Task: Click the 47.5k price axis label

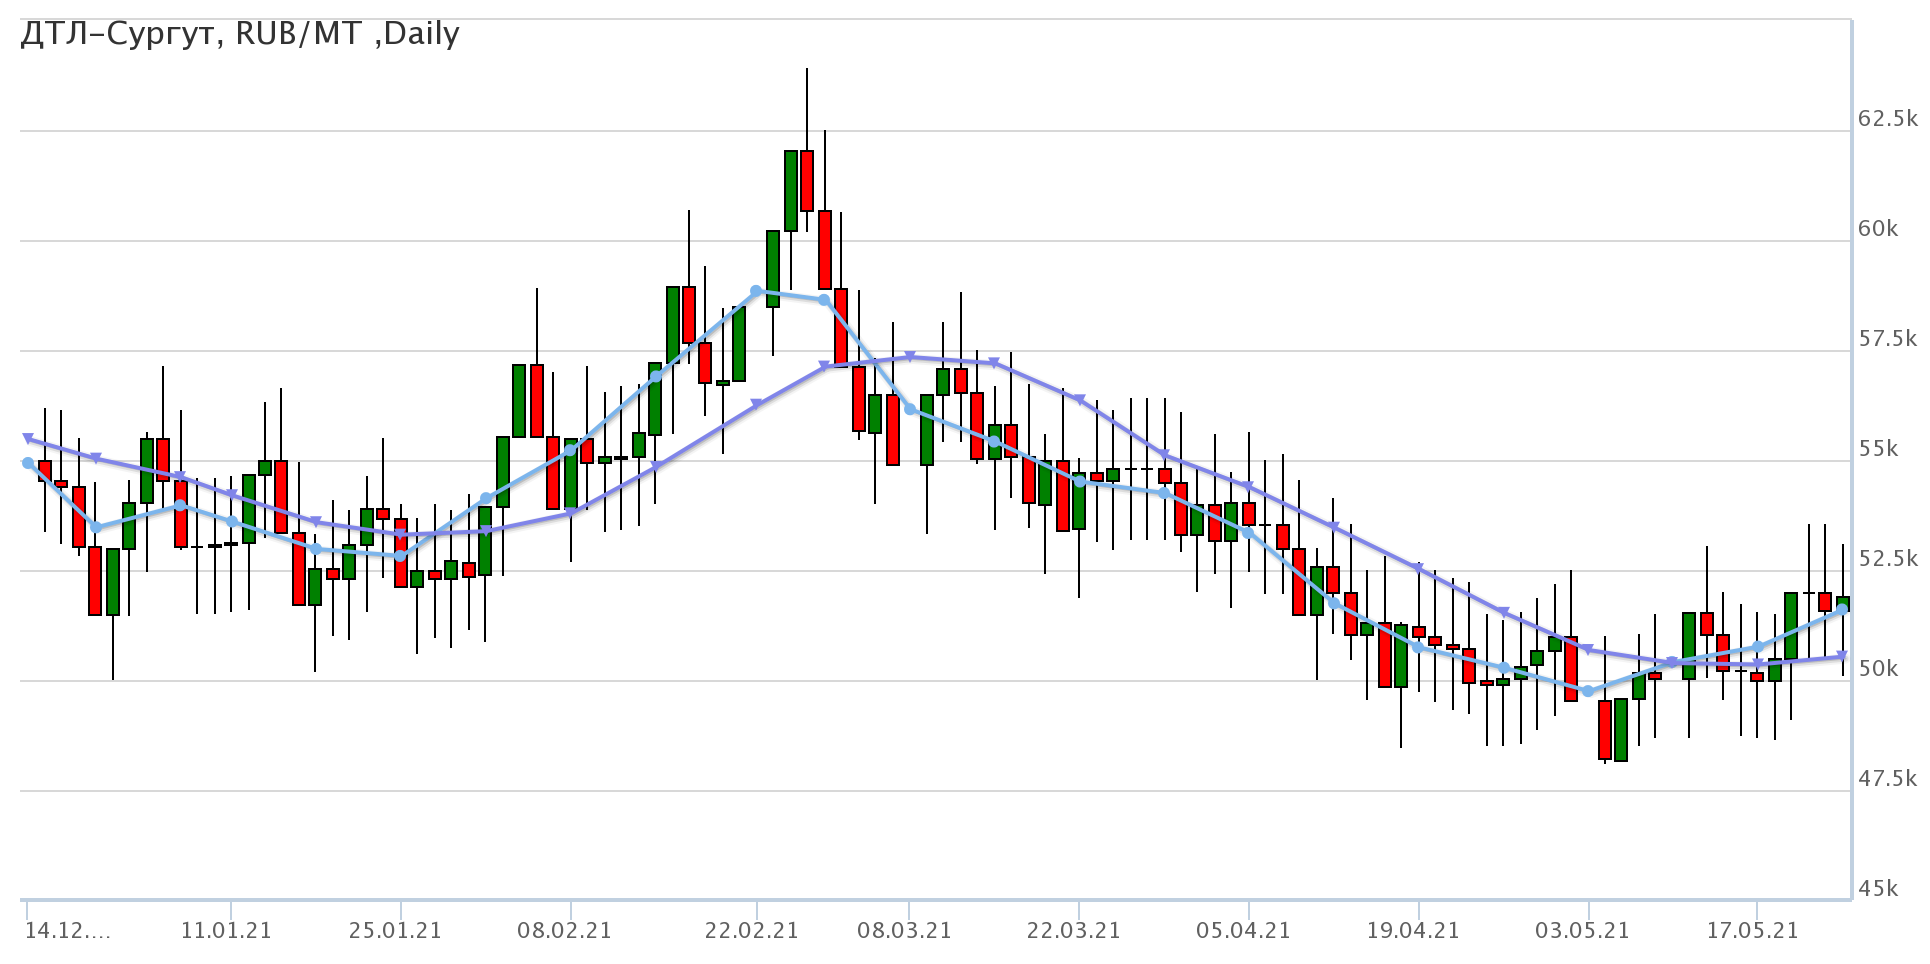Action: (1885, 779)
